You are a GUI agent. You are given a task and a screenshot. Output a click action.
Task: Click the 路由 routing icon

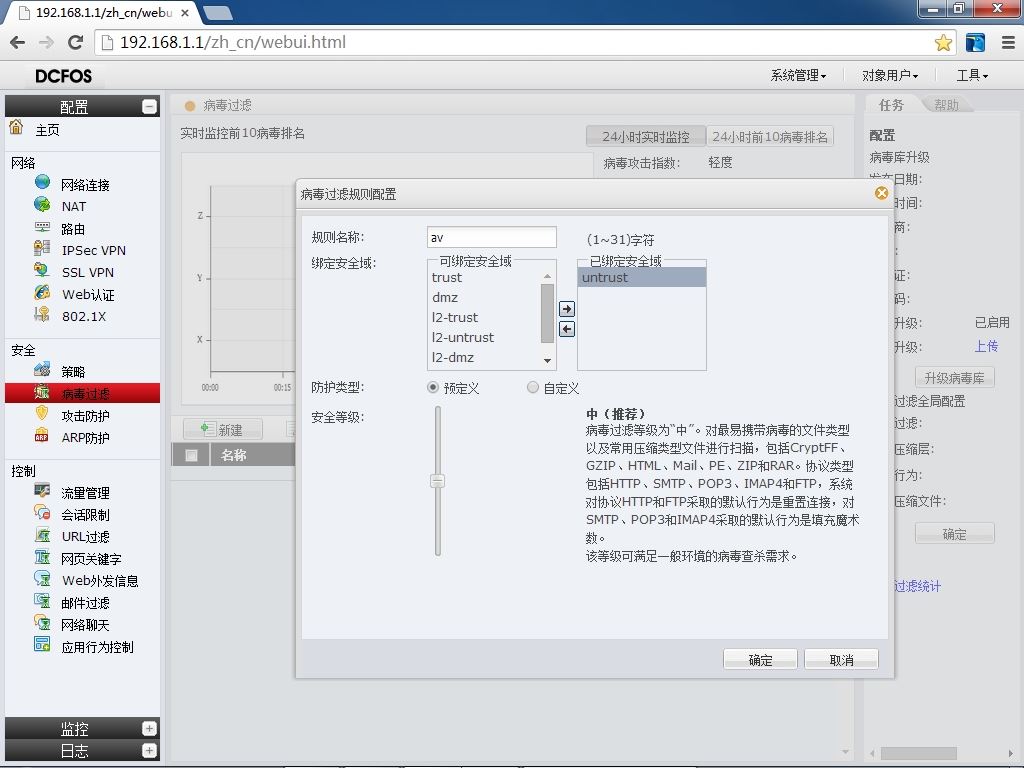(42, 227)
